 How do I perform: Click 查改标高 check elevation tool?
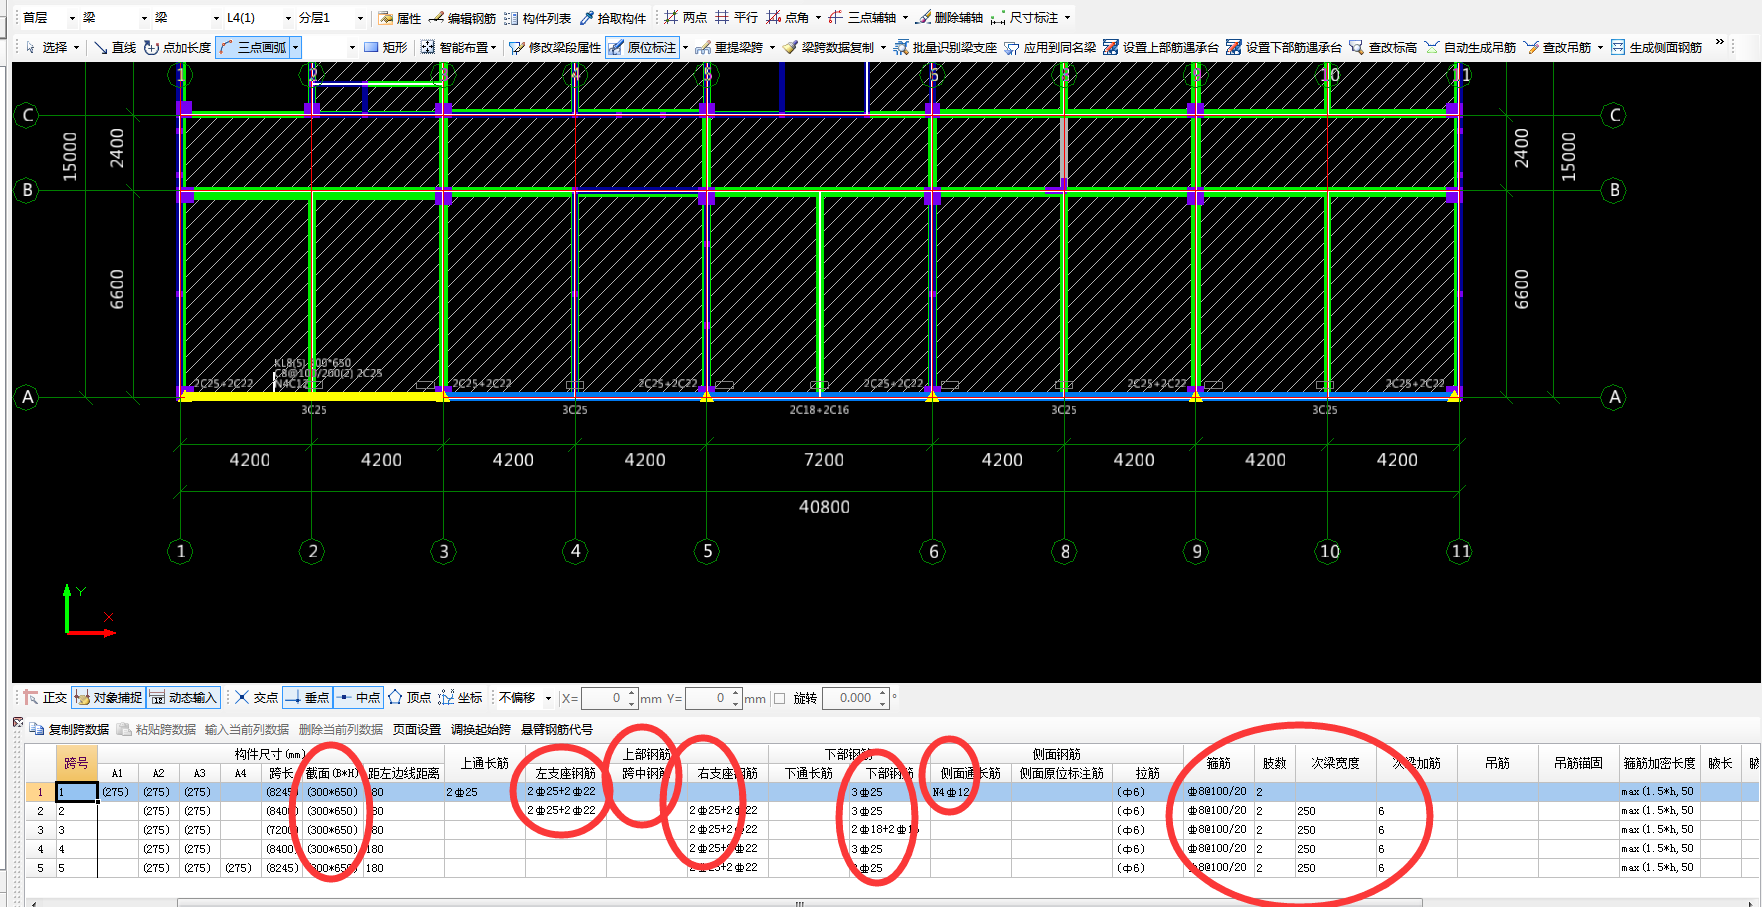click(x=1383, y=47)
